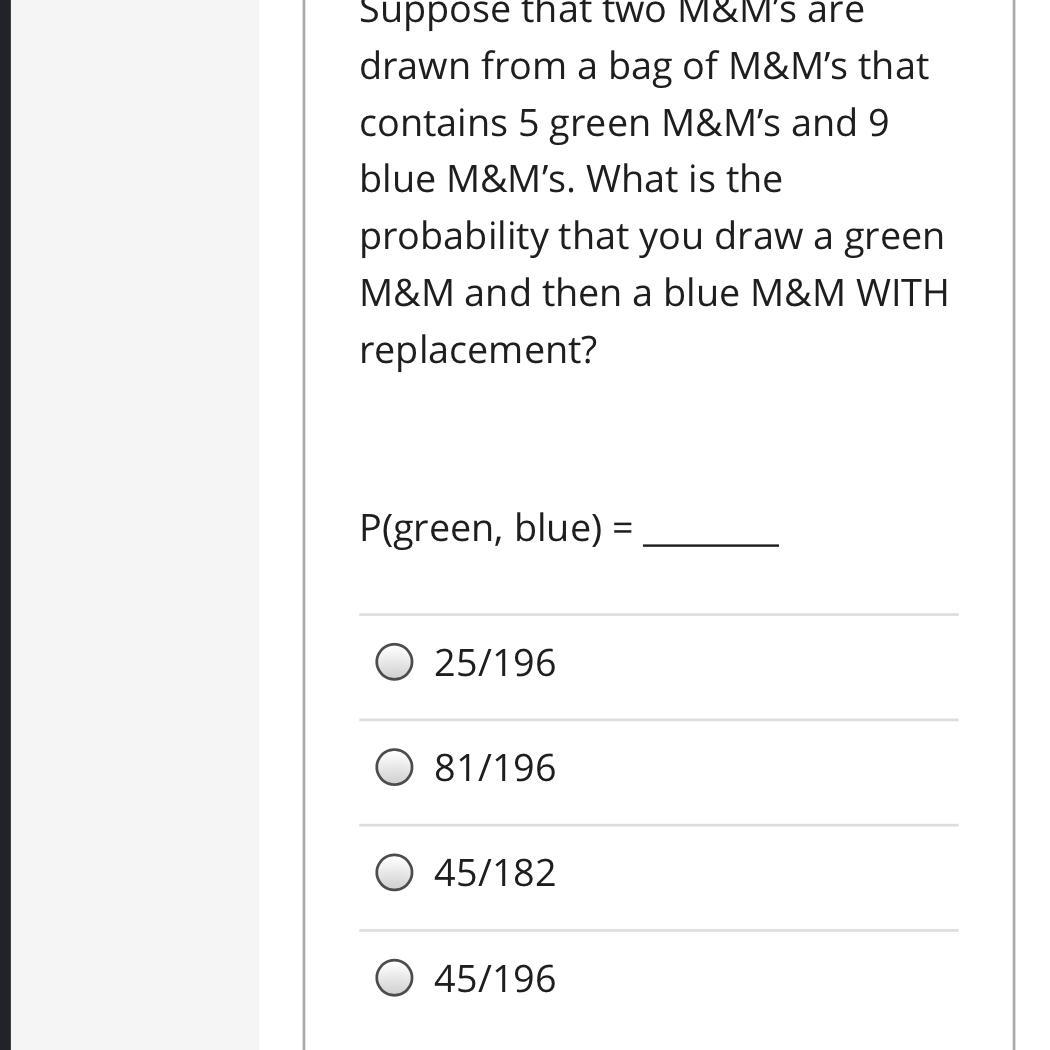Click the P(green, blue) = text
This screenshot has height=1050, width=1050.
pyautogui.click(x=495, y=527)
